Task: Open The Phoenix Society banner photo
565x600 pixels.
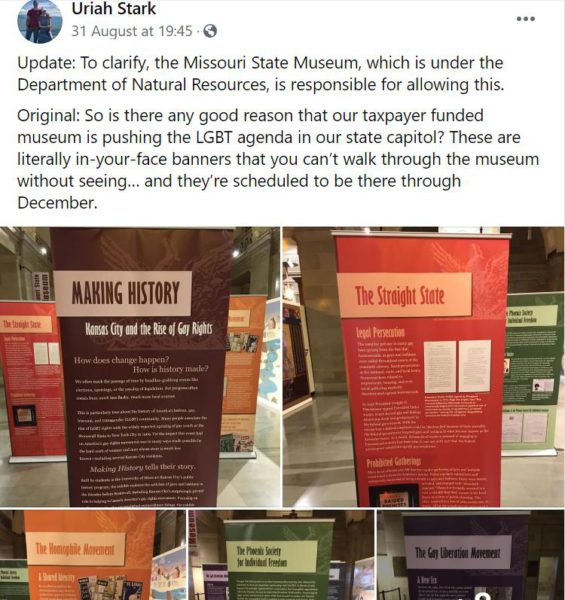Action: (282, 555)
